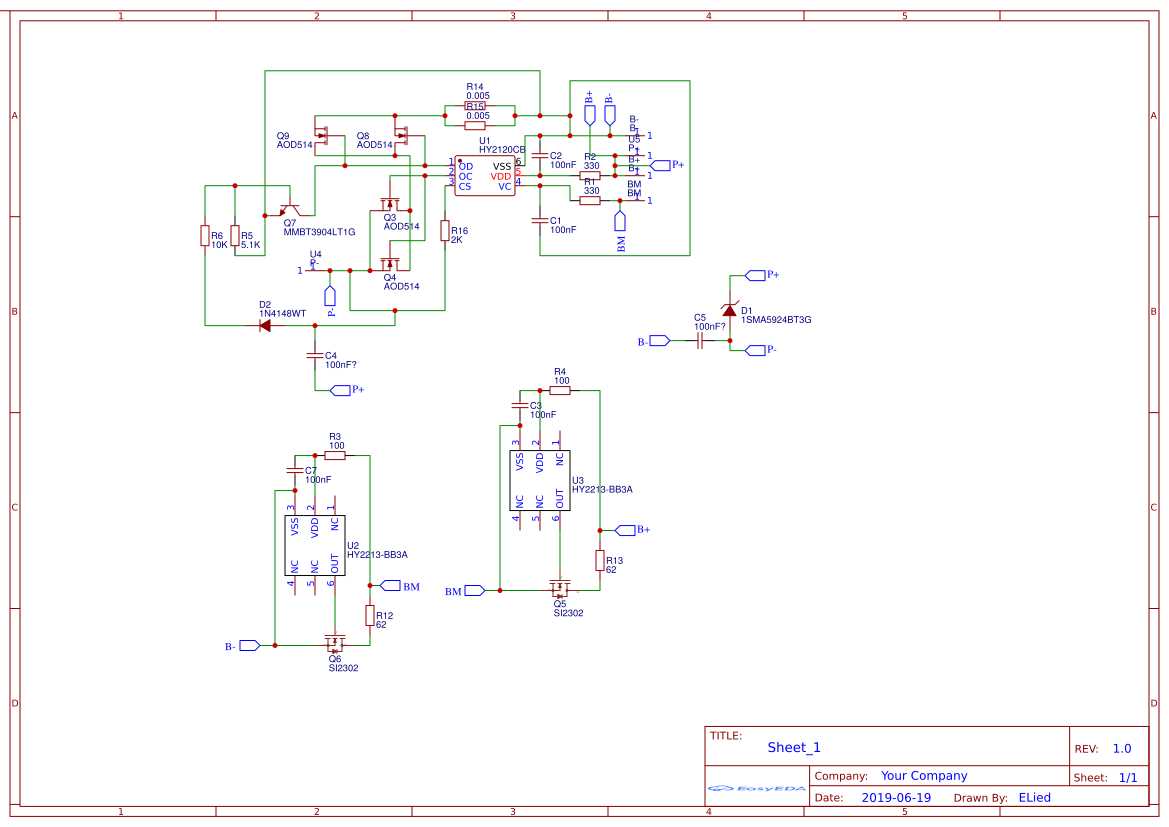
Task: Select the U3 HY2213-BB3A chip body
Action: pyautogui.click(x=540, y=480)
